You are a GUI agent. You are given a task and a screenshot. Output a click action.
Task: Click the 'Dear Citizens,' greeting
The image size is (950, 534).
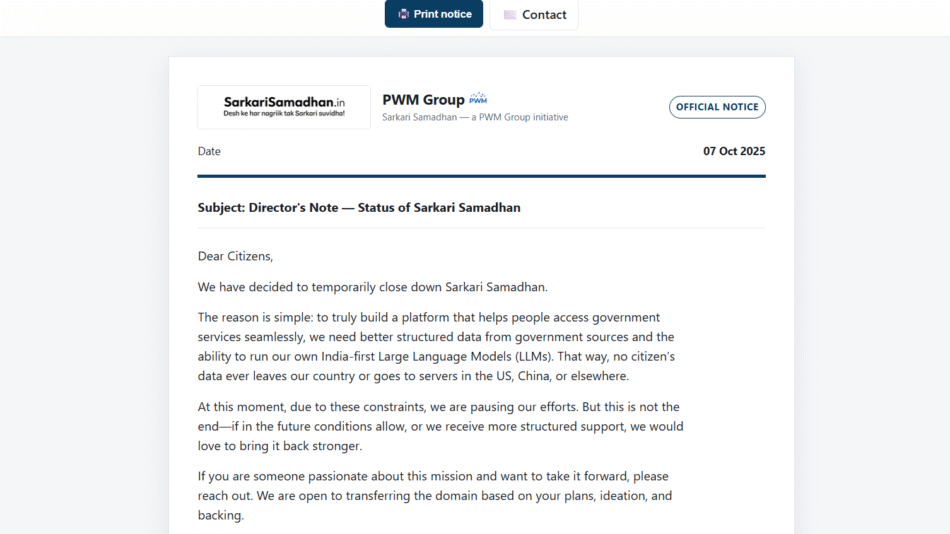pyautogui.click(x=235, y=257)
